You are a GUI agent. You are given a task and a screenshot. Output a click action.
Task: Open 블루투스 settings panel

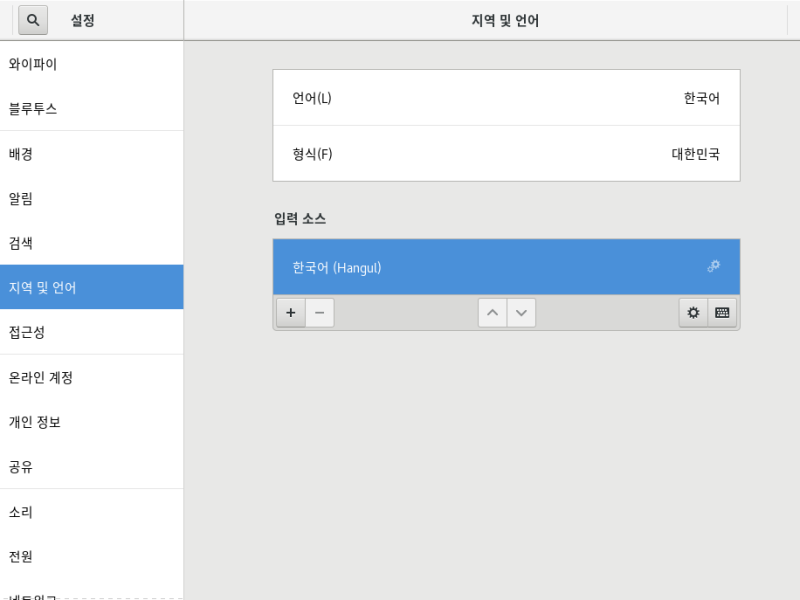pos(92,108)
